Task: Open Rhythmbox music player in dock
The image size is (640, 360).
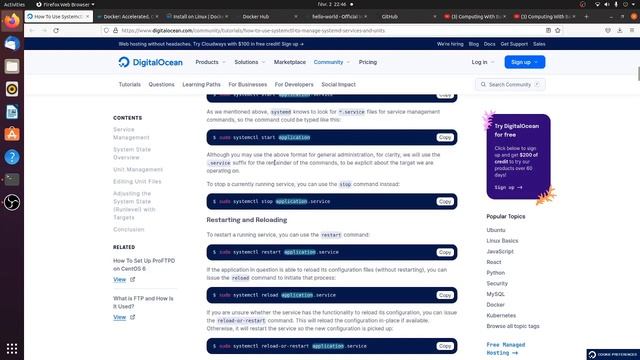Action: [12, 89]
